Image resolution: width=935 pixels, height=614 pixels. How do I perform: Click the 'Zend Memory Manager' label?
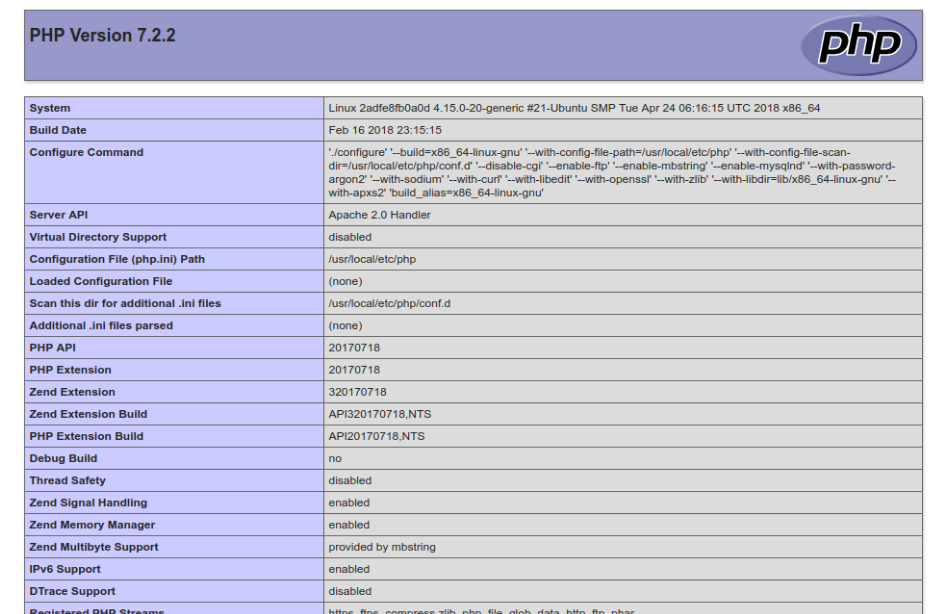coord(92,525)
